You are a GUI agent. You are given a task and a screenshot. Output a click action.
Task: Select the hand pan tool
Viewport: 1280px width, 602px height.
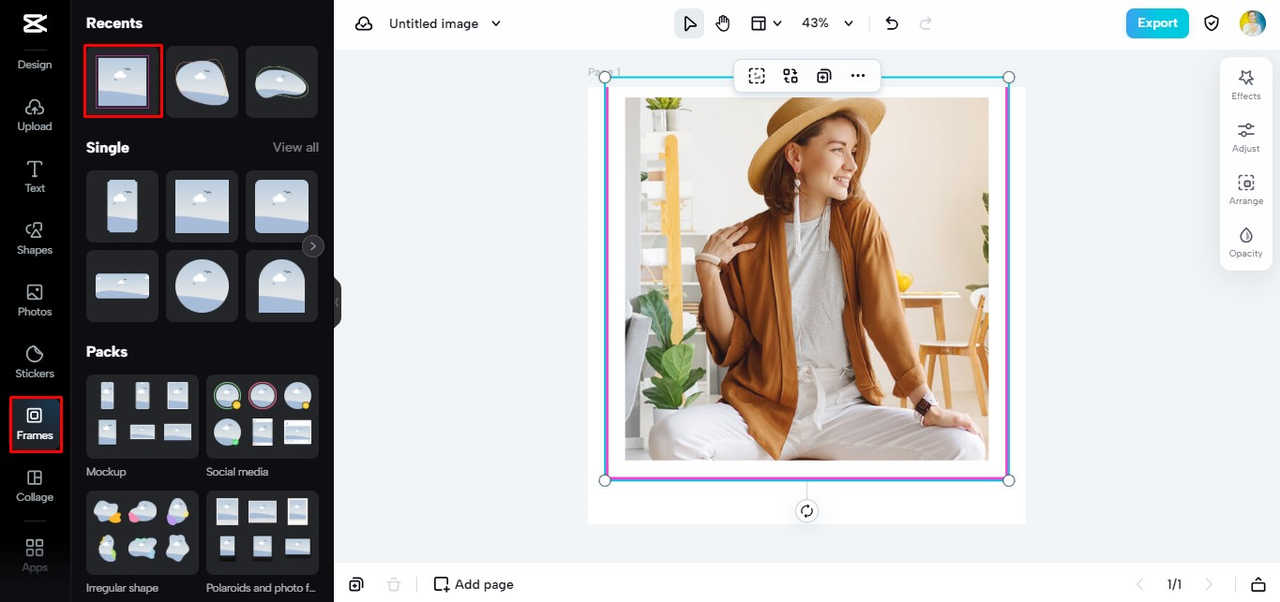[x=723, y=23]
